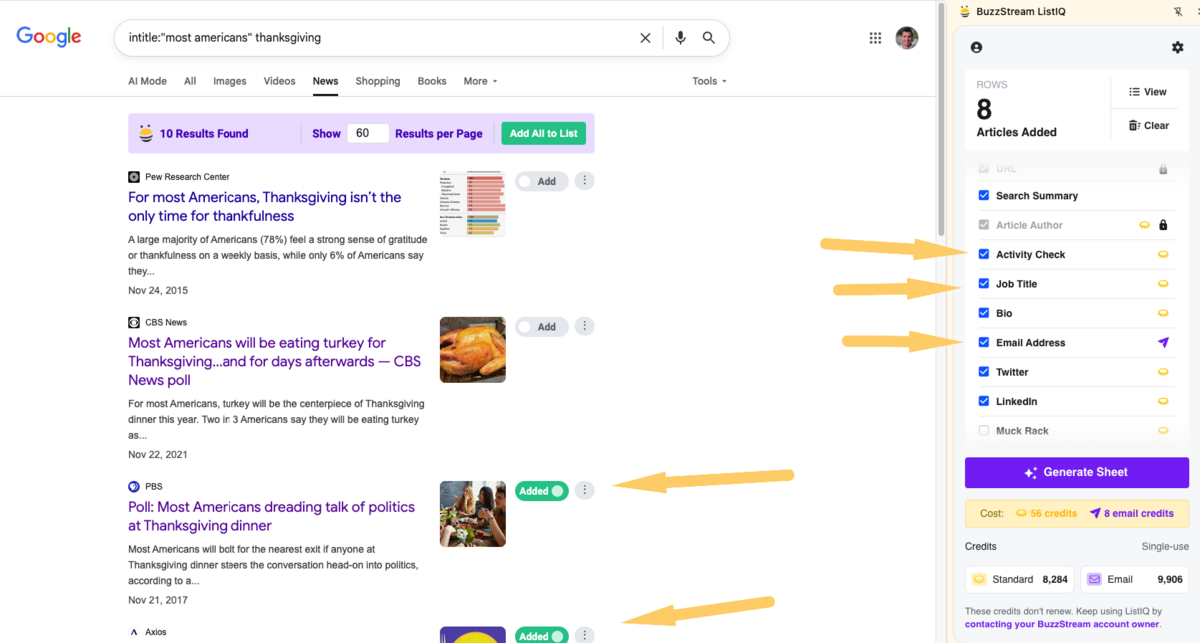Enable the Muck Rack field
Viewport: 1200px width, 643px height.
tap(983, 430)
